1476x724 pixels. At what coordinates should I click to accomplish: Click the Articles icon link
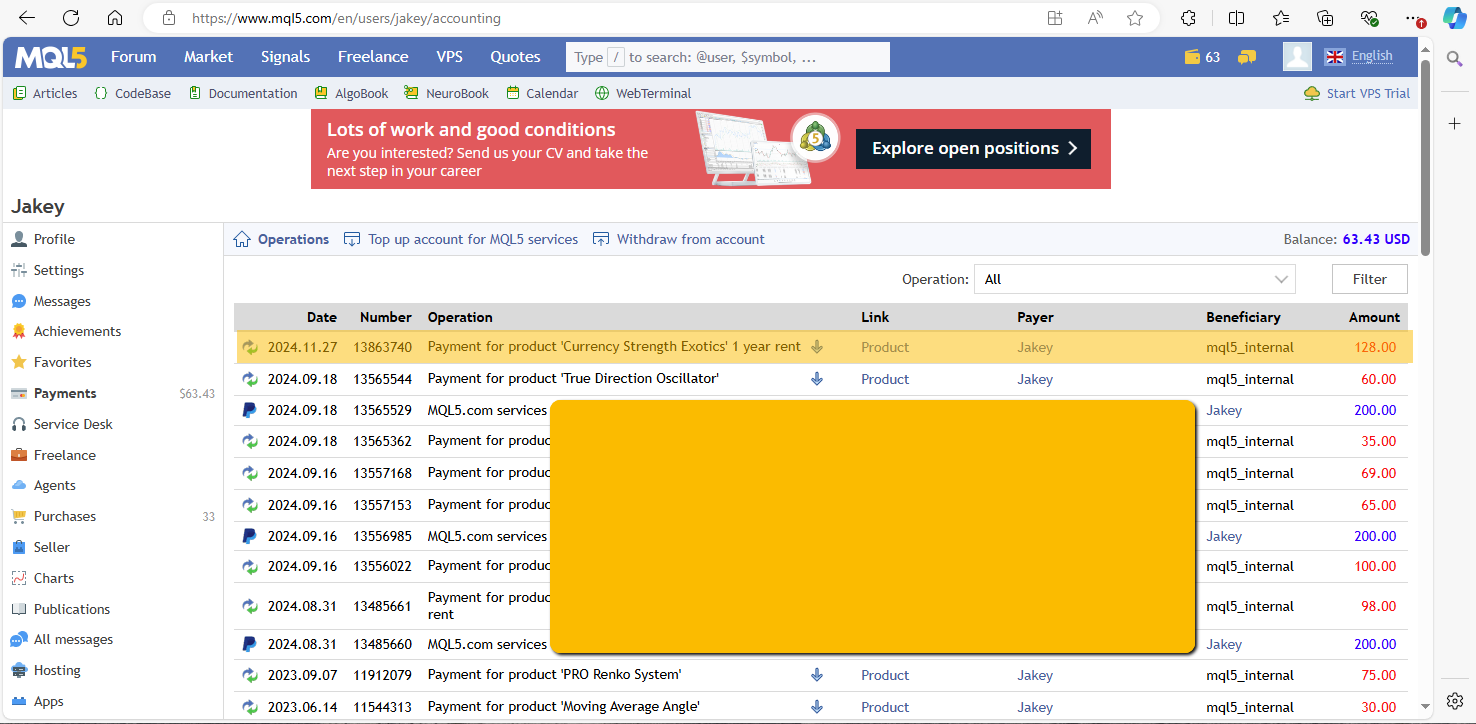pyautogui.click(x=45, y=93)
